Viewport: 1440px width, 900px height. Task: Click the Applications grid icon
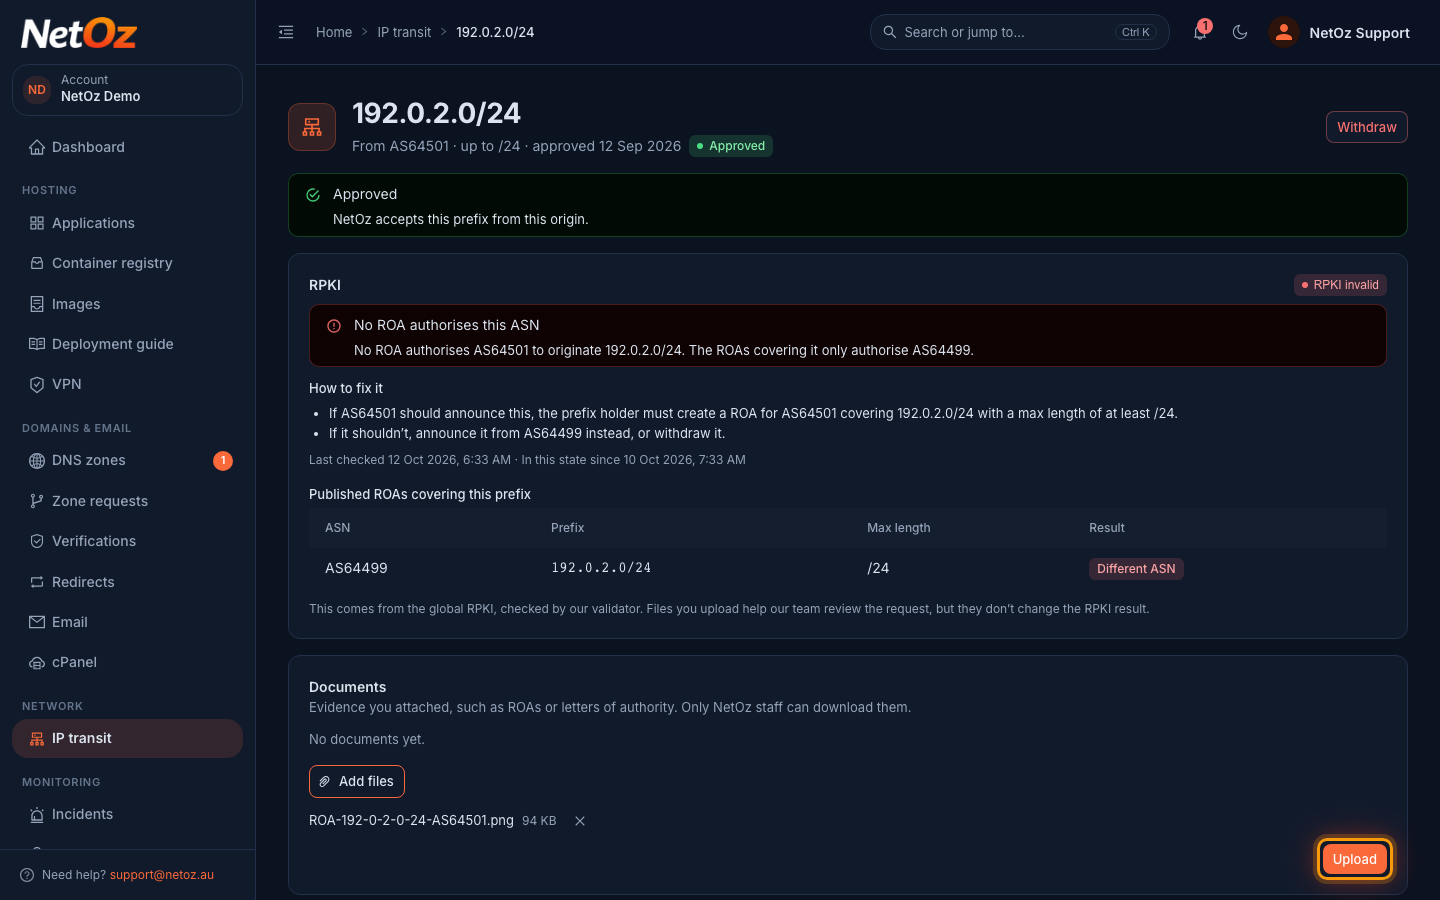point(37,223)
